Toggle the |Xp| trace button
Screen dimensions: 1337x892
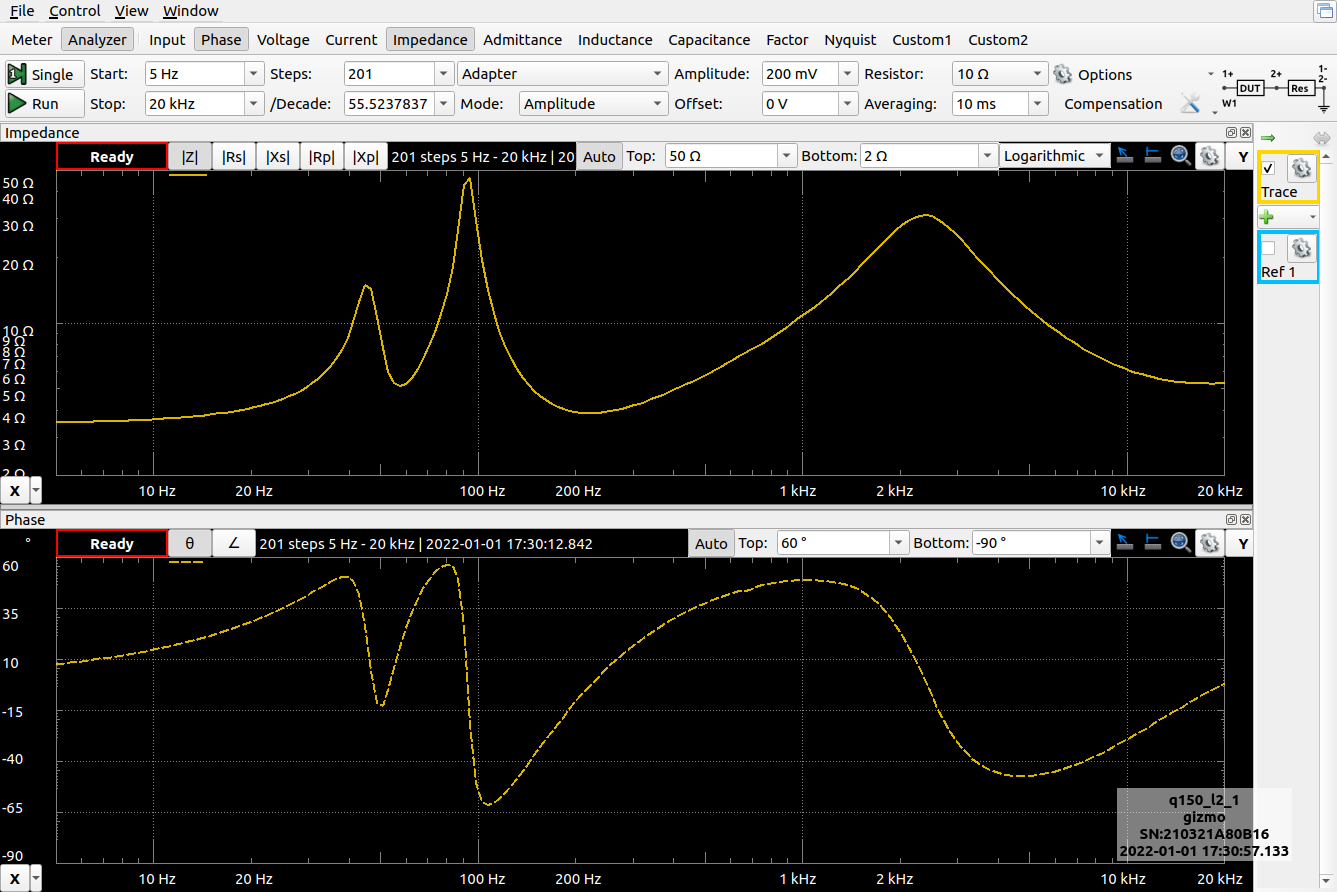[x=366, y=156]
